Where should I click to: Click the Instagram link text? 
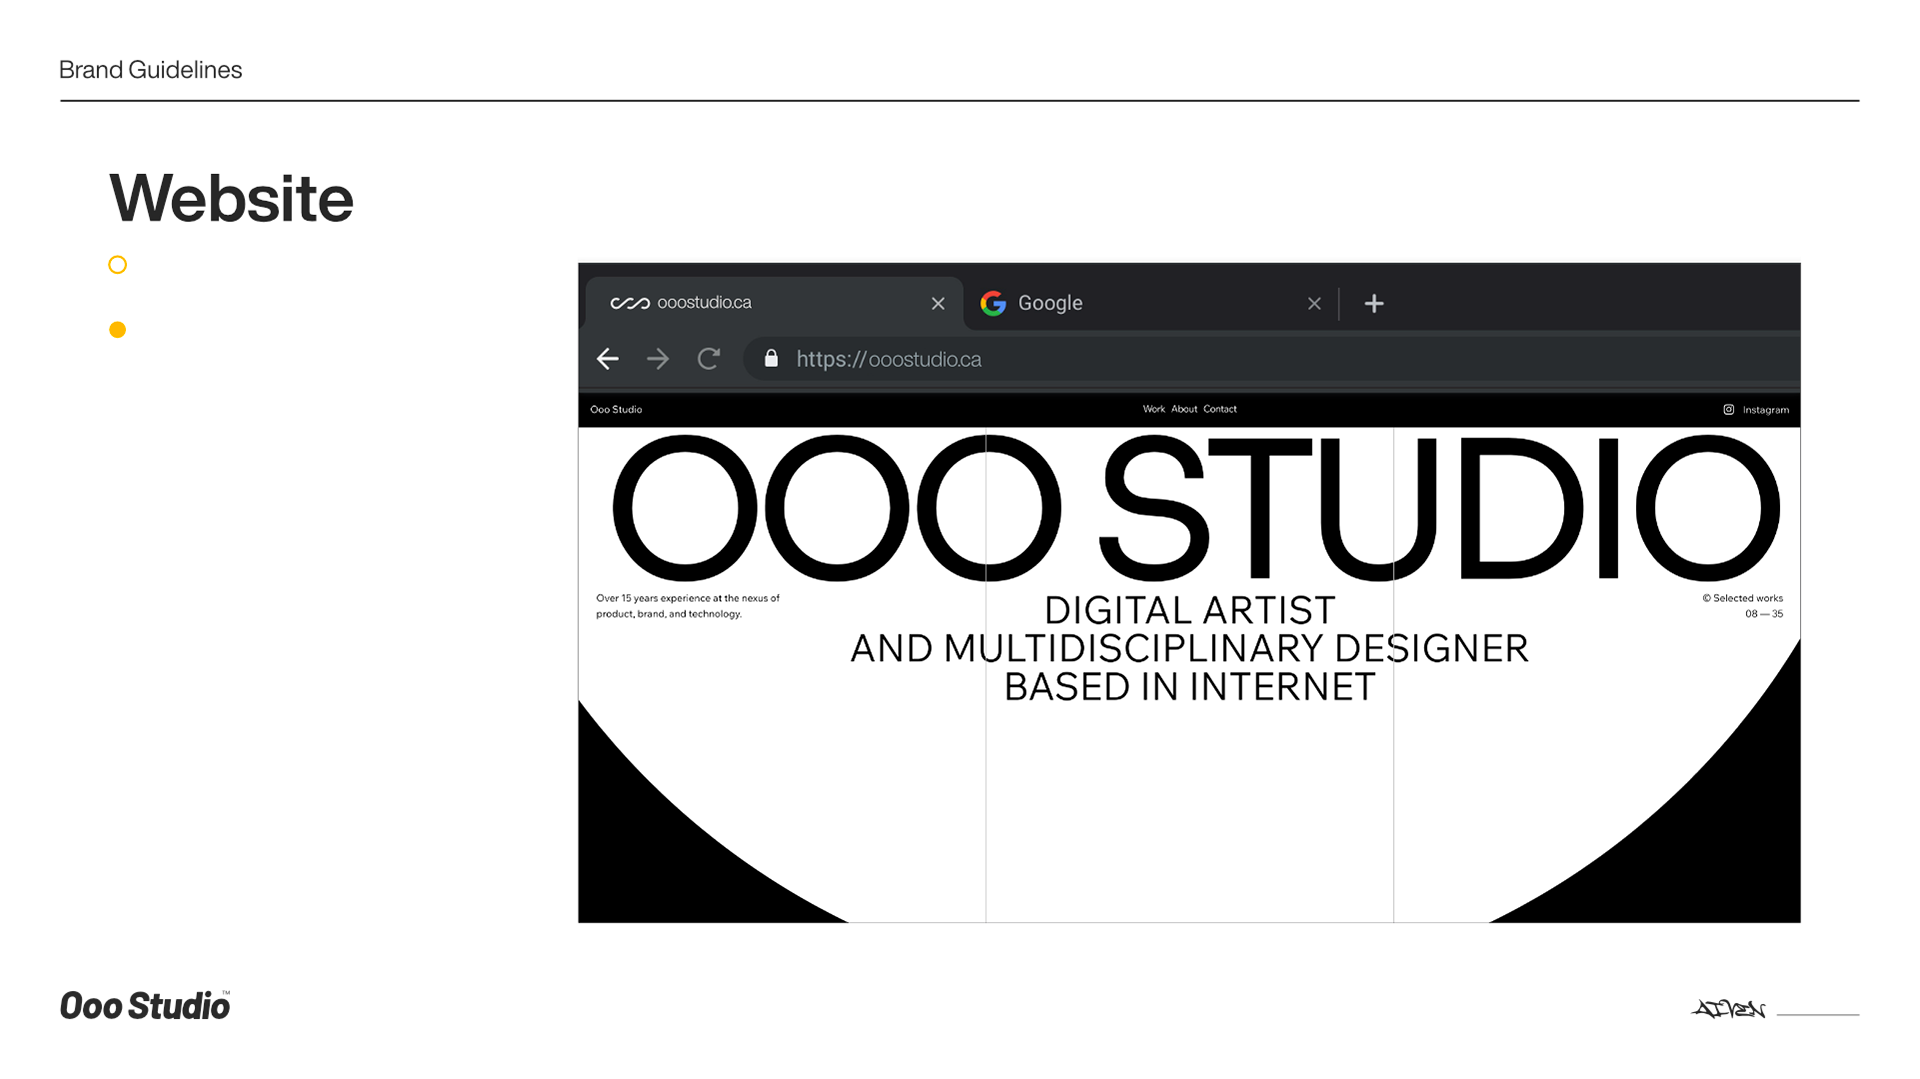pos(1765,410)
